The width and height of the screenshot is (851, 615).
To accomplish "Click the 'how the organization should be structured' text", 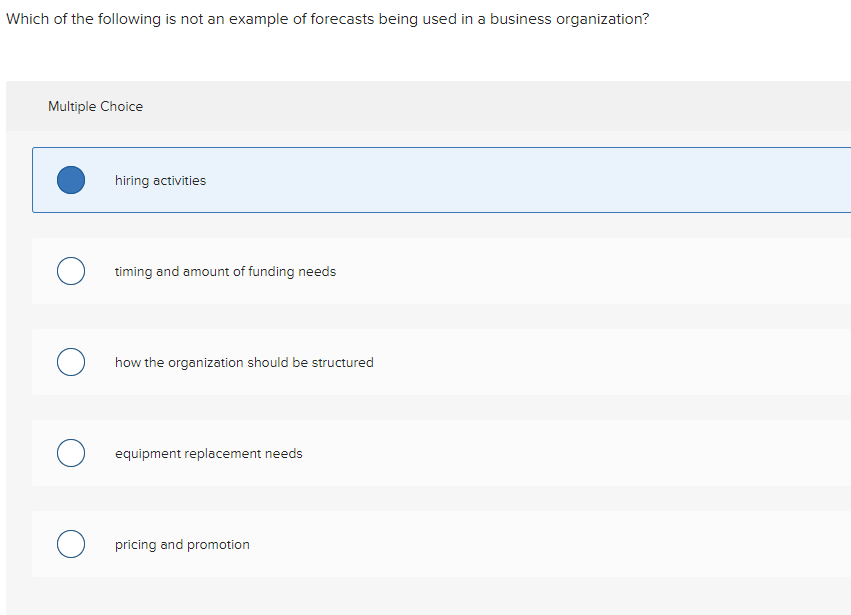I will pos(244,363).
